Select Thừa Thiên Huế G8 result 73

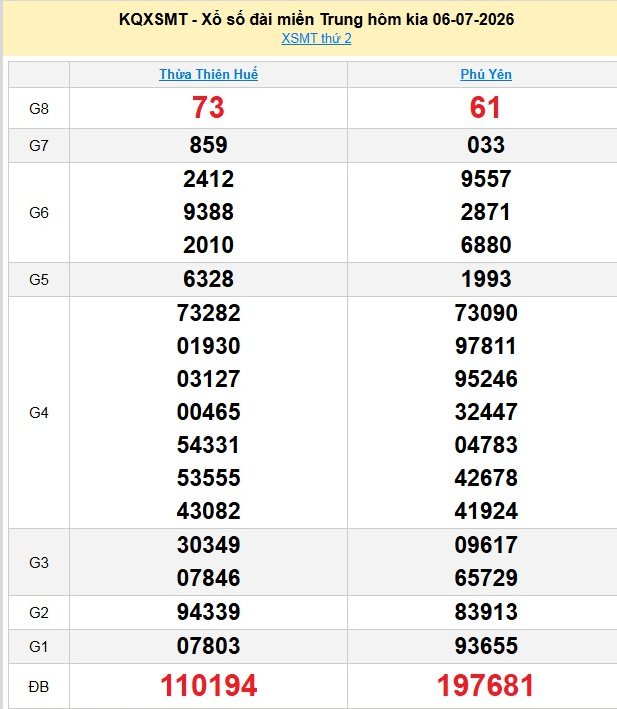click(208, 108)
